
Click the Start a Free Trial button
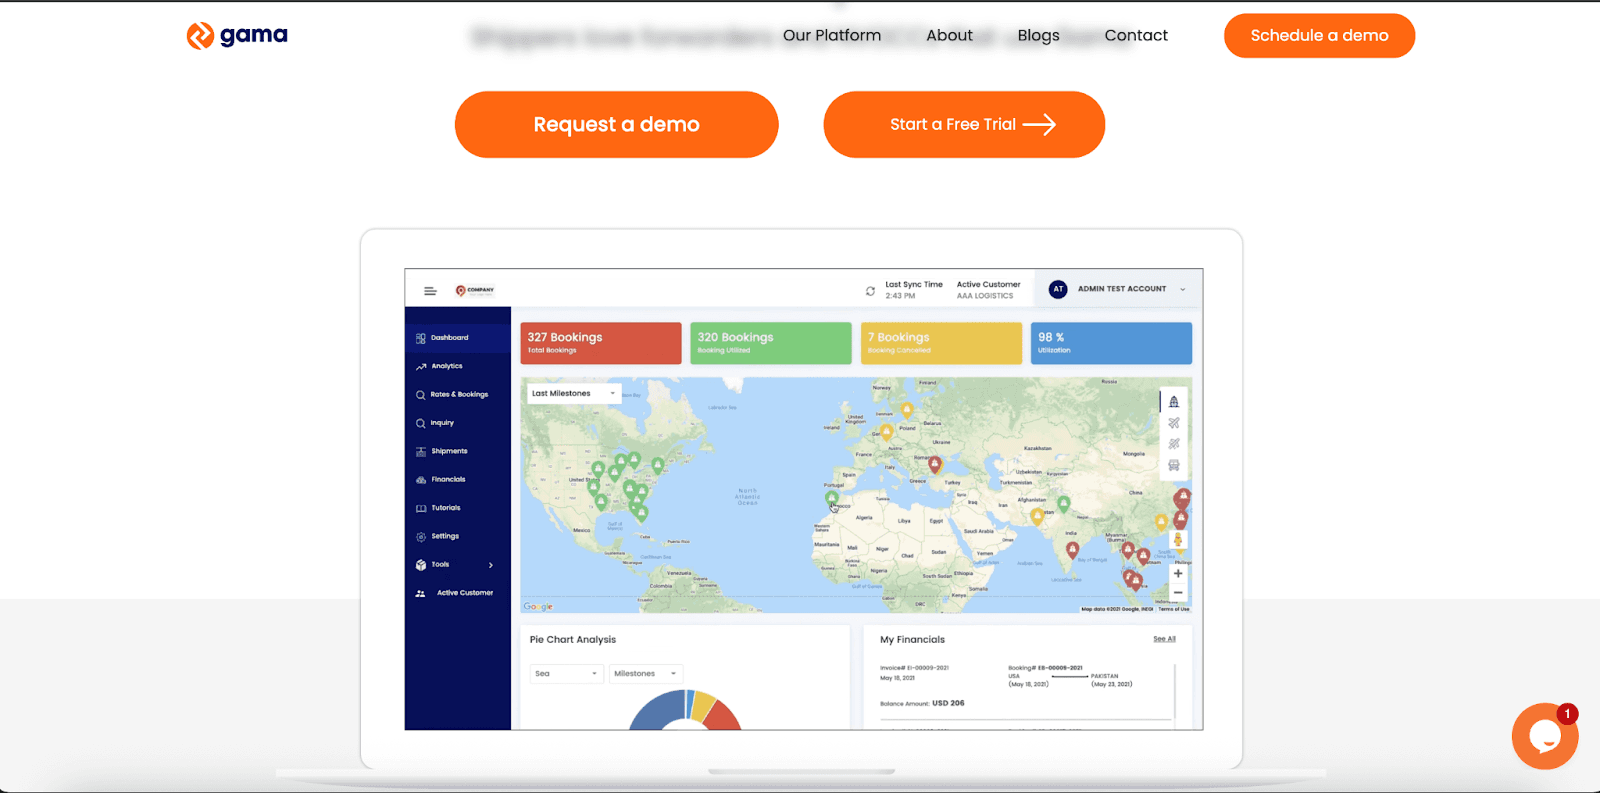pos(964,125)
